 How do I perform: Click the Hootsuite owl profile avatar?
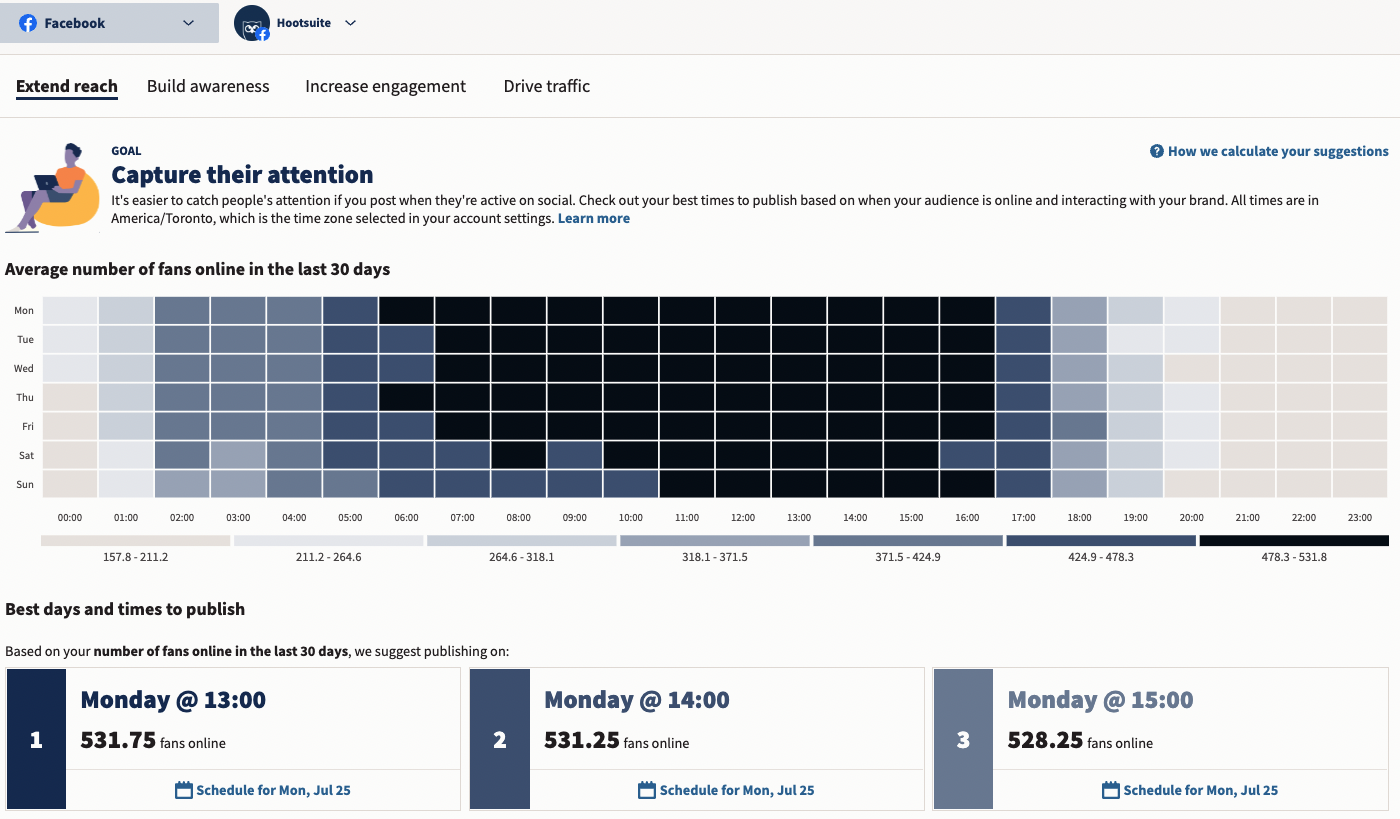tap(250, 22)
